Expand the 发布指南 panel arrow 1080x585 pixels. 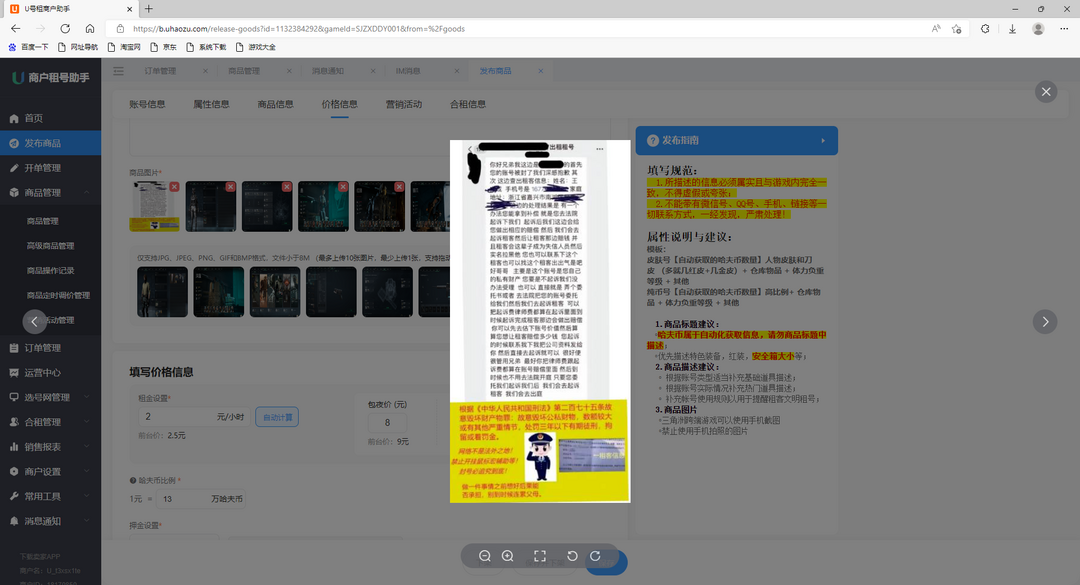823,141
